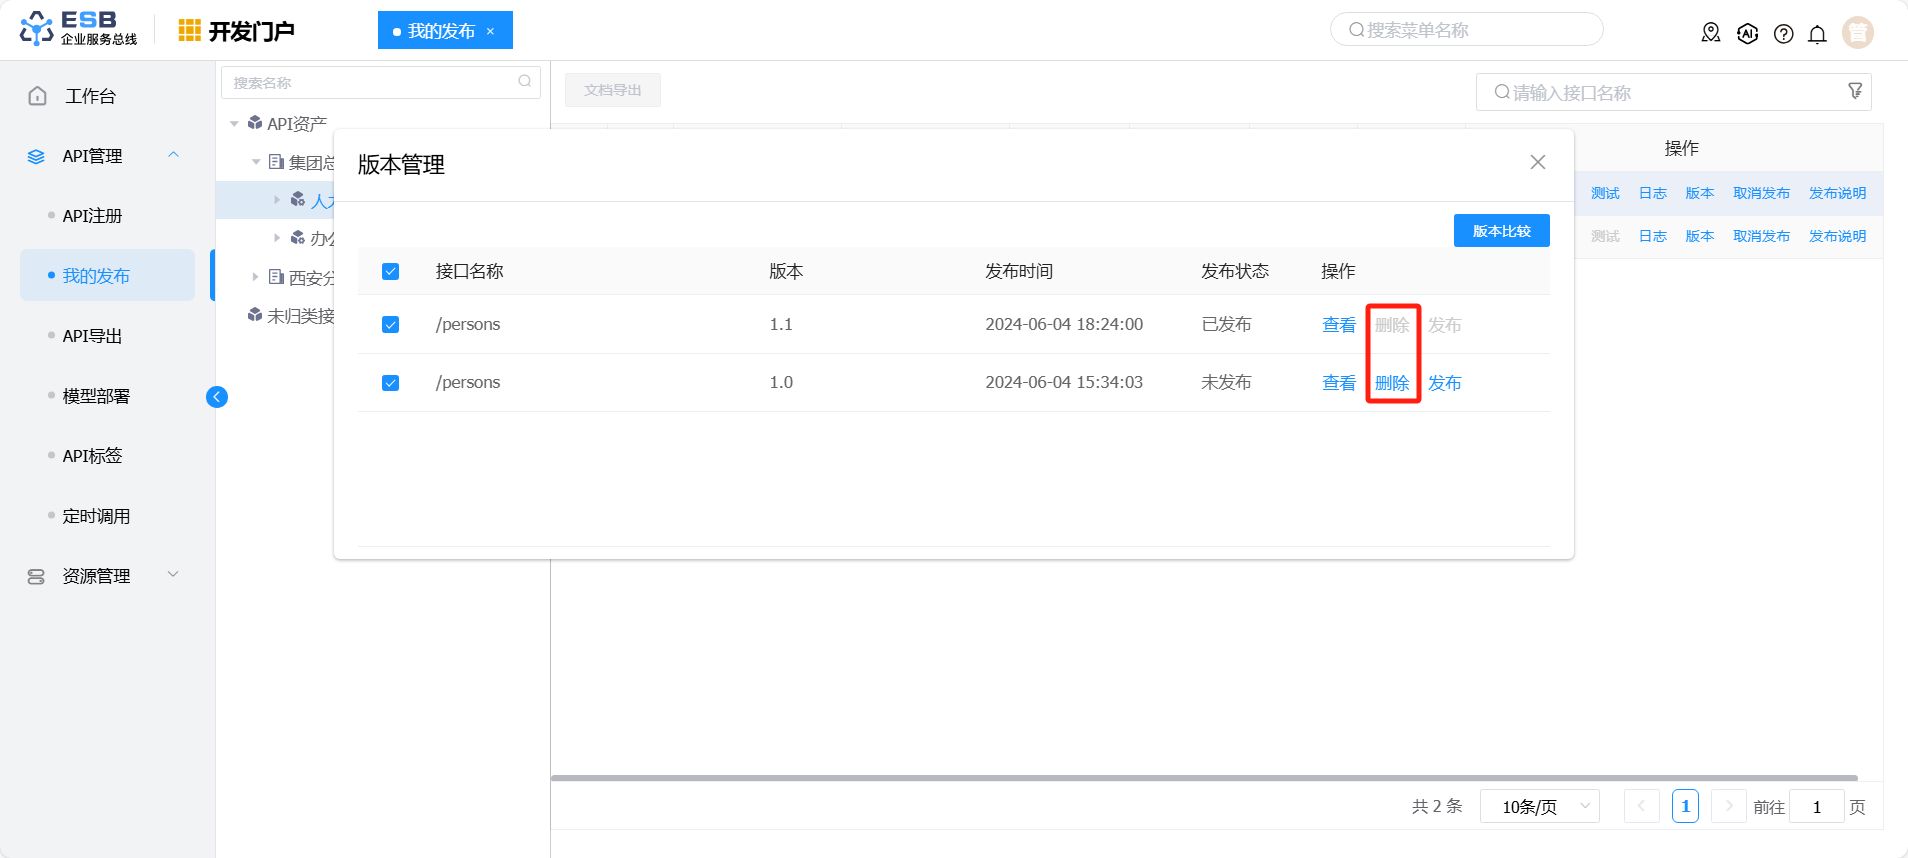The height and width of the screenshot is (858, 1908).
Task: Focus the 搜索名称 tree search field
Action: tap(380, 82)
